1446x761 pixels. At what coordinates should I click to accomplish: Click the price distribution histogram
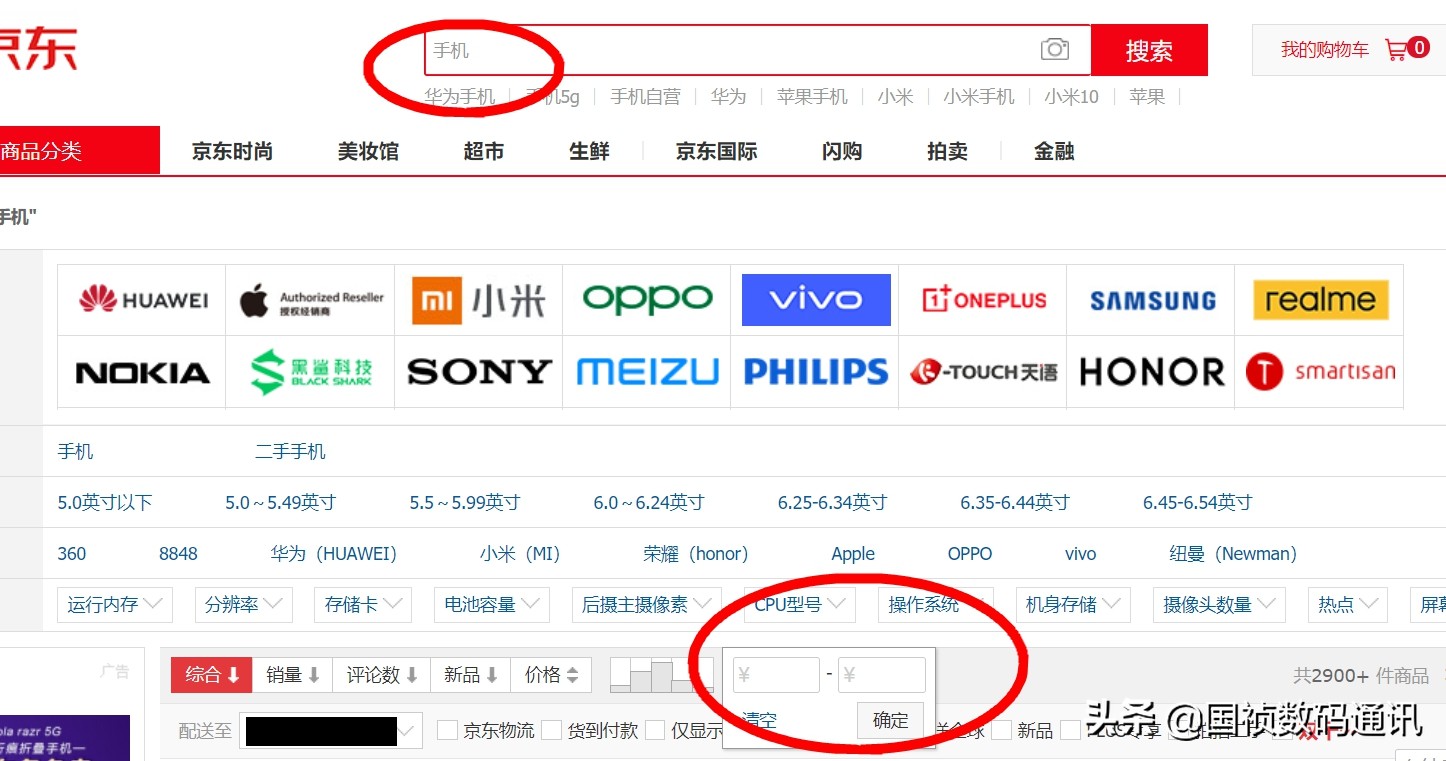click(660, 674)
